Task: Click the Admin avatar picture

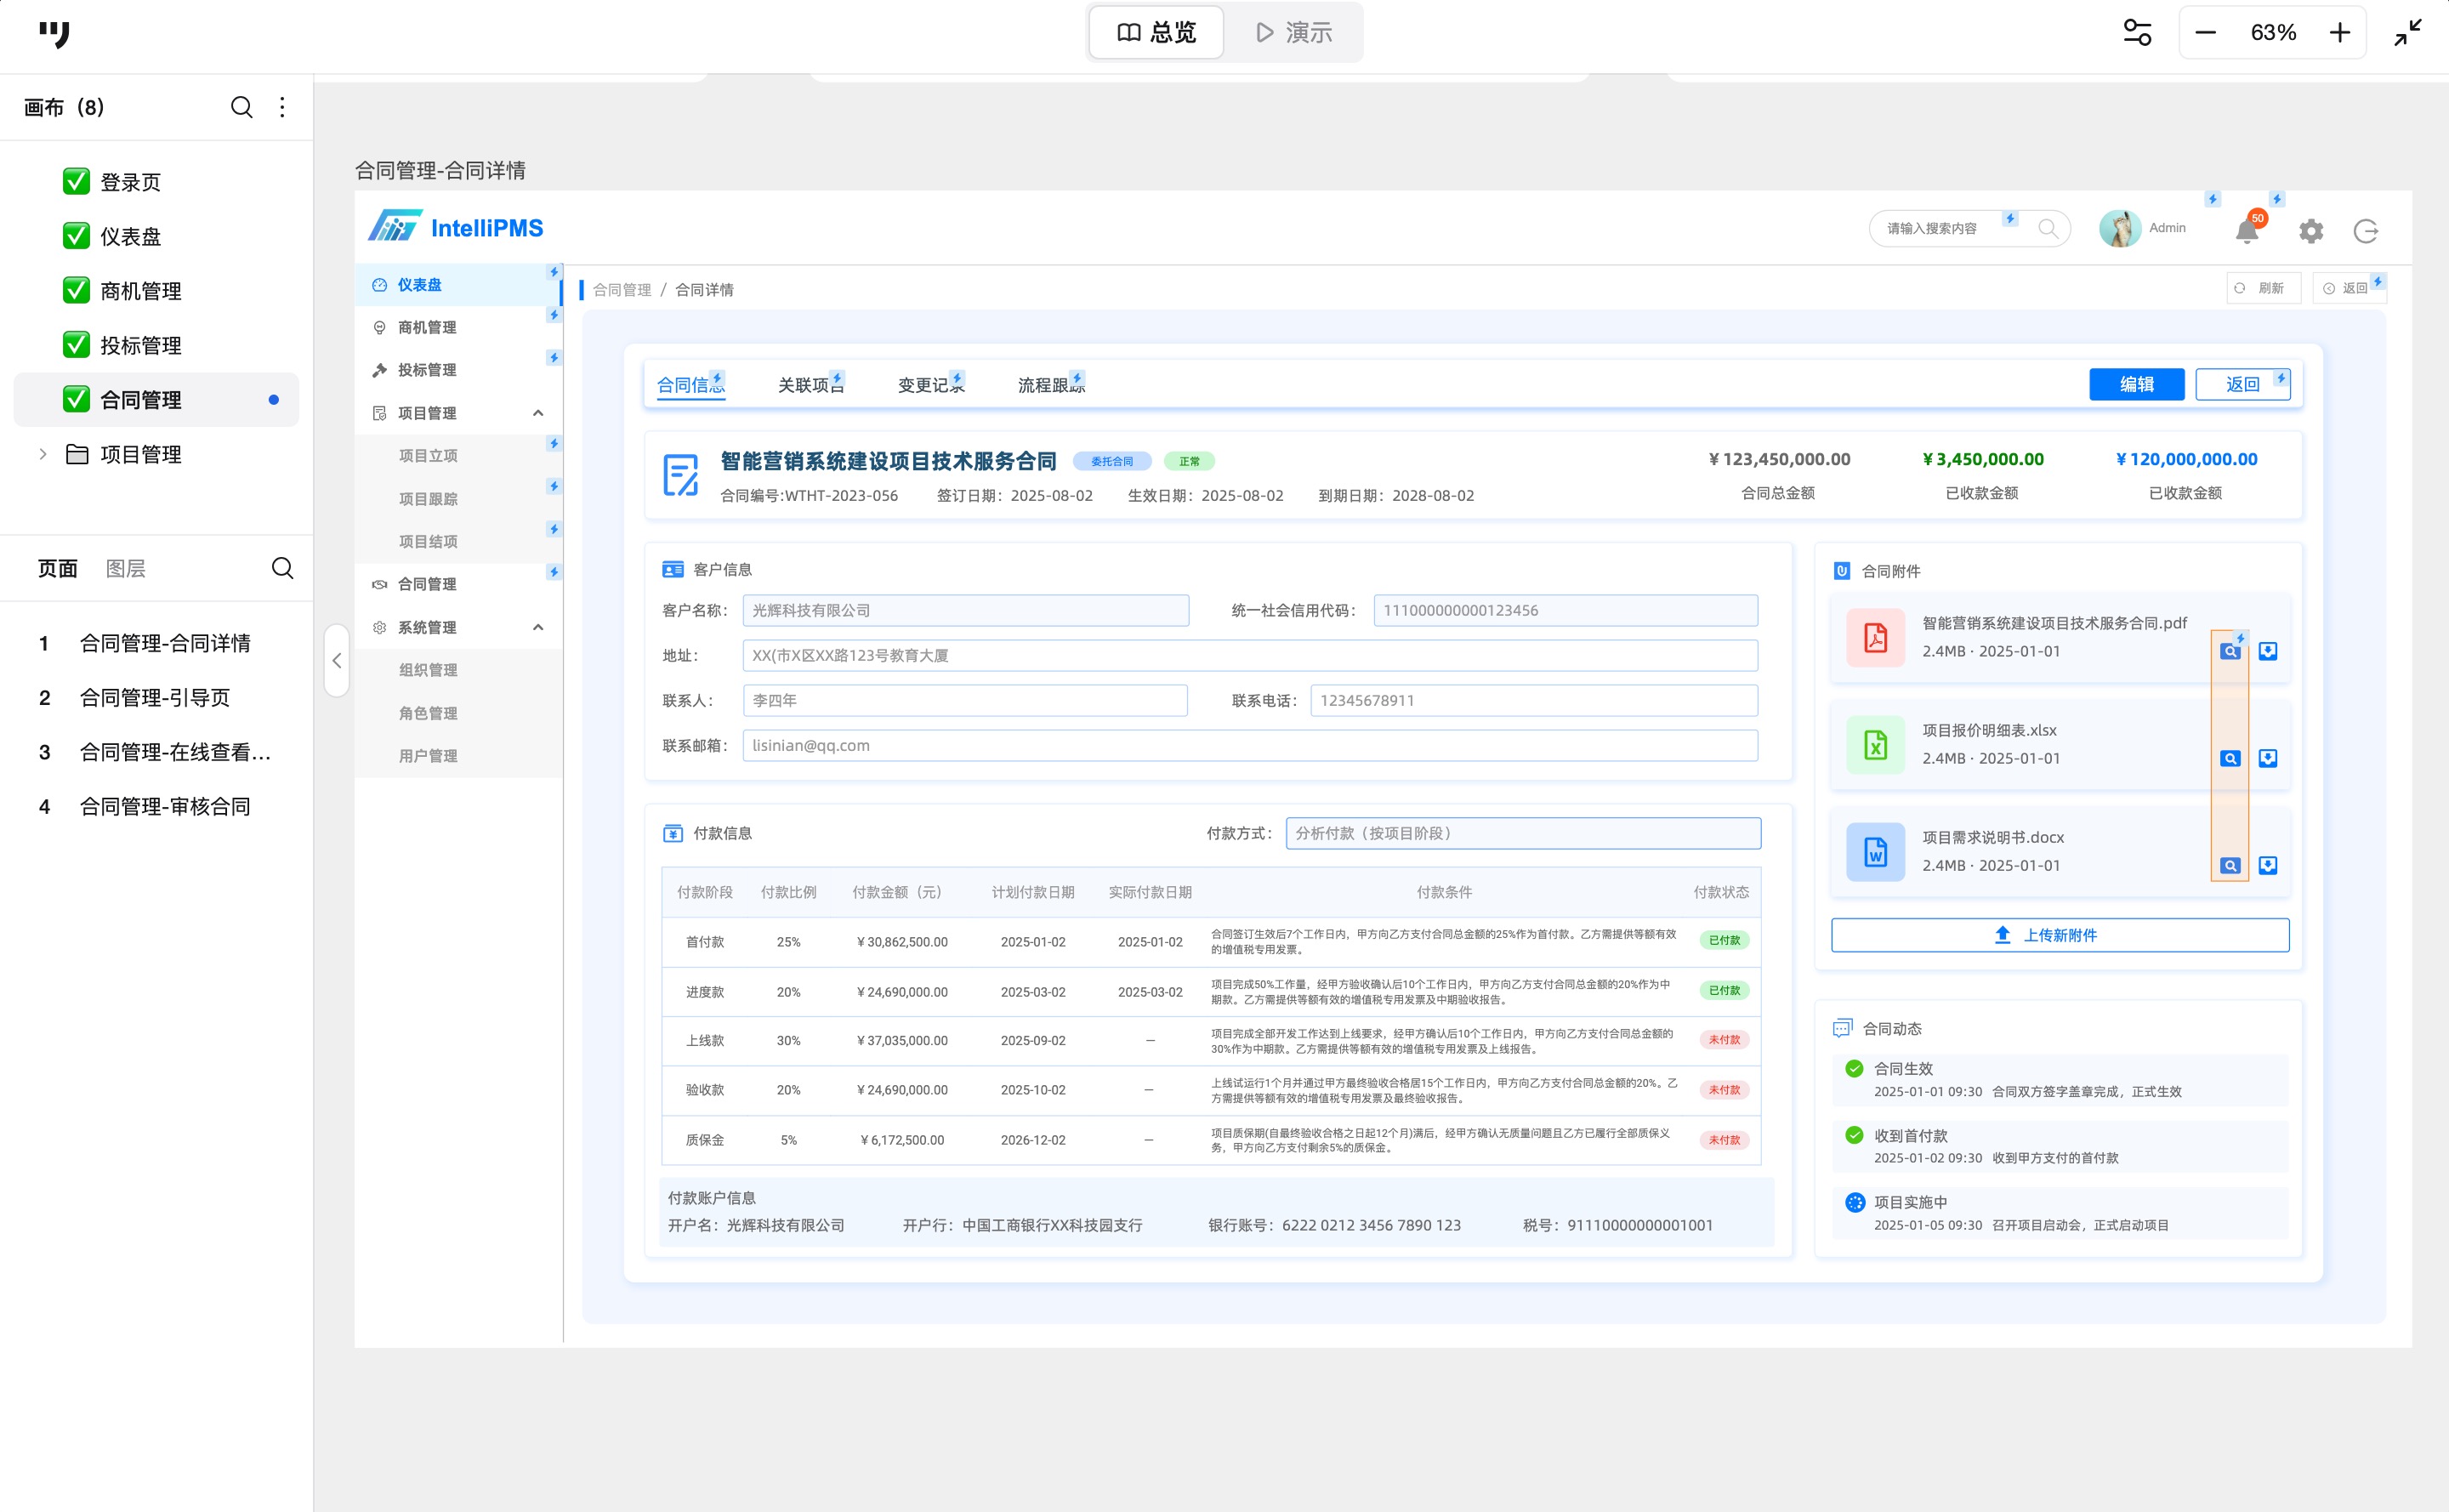Action: coord(2119,228)
